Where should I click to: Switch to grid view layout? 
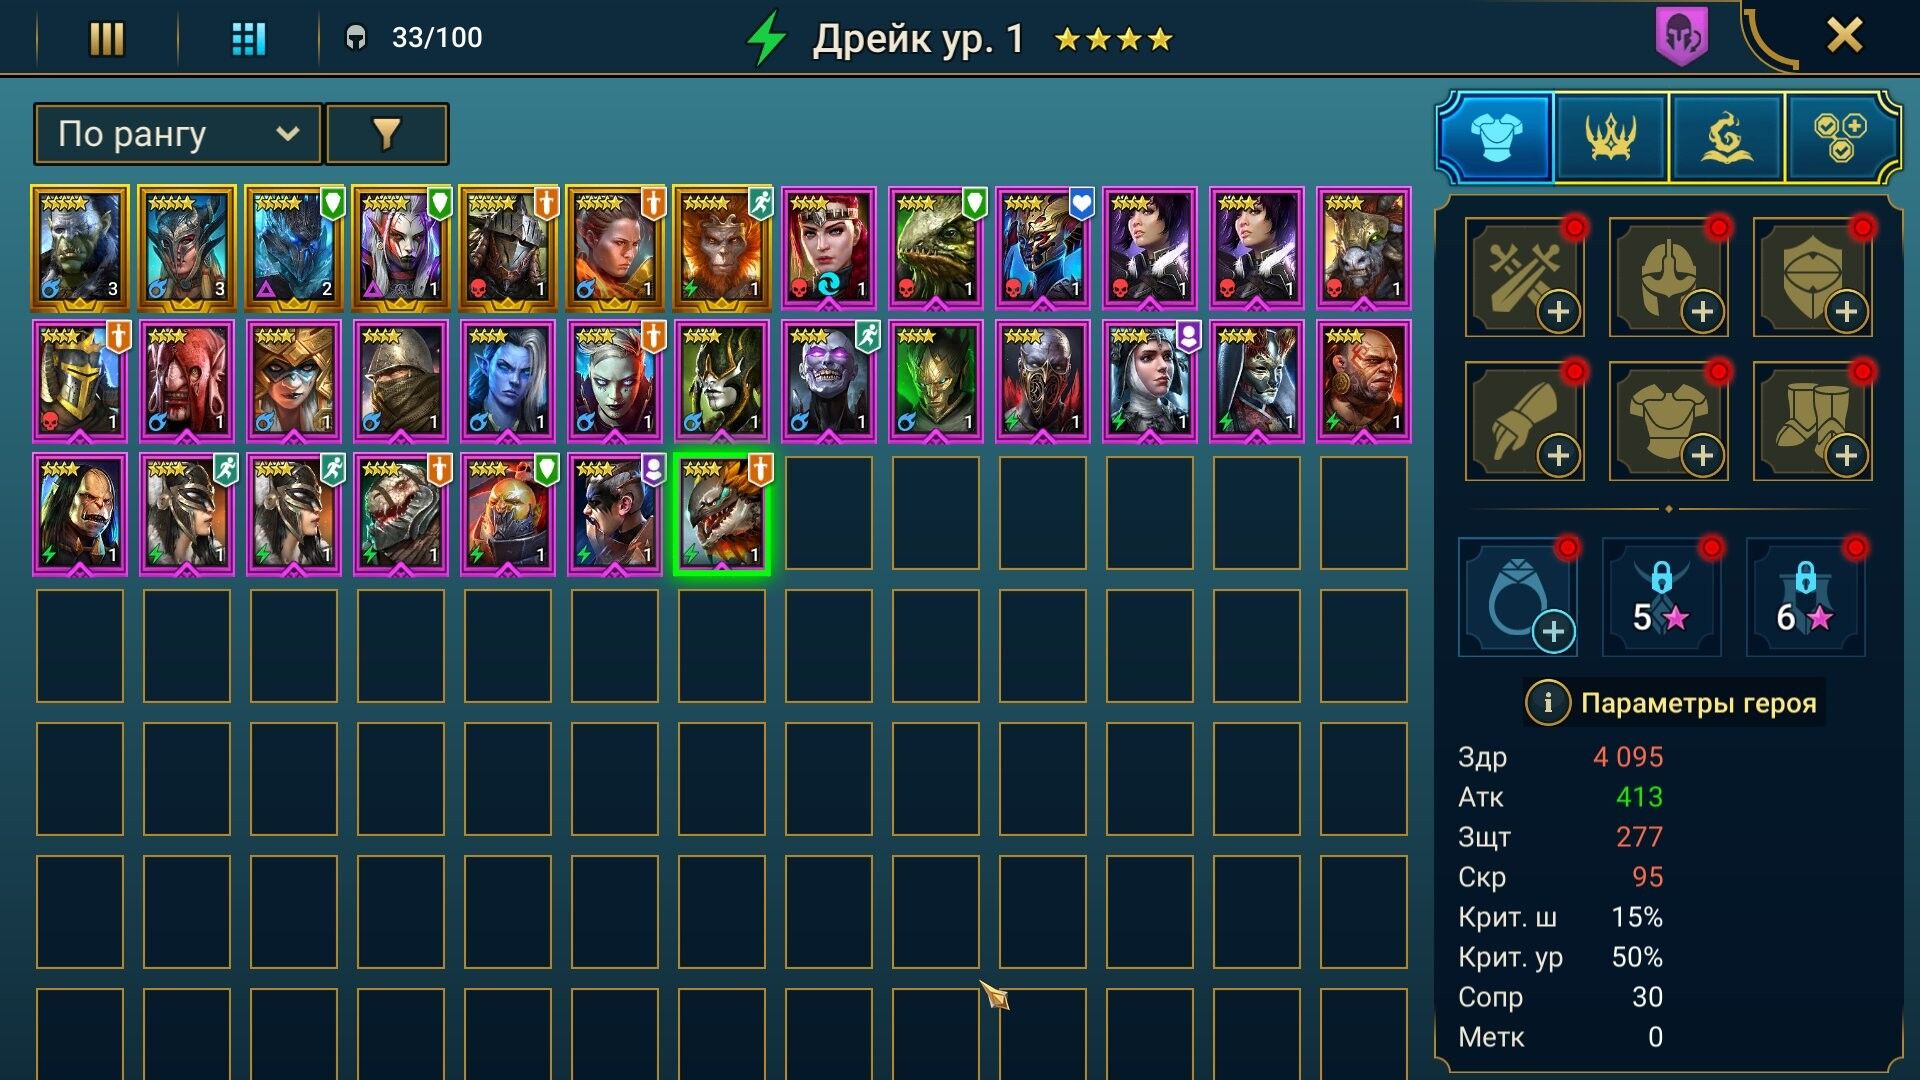coord(248,39)
